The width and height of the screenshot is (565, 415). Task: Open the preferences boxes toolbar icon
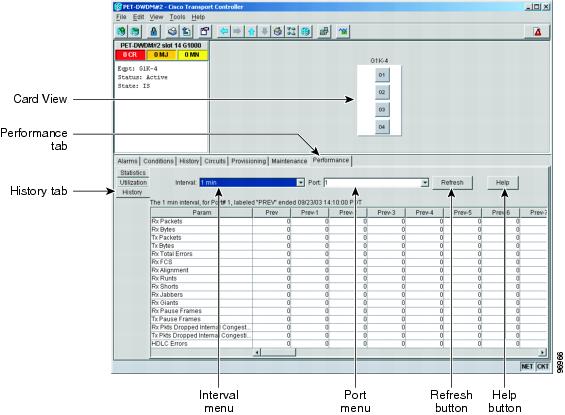204,32
